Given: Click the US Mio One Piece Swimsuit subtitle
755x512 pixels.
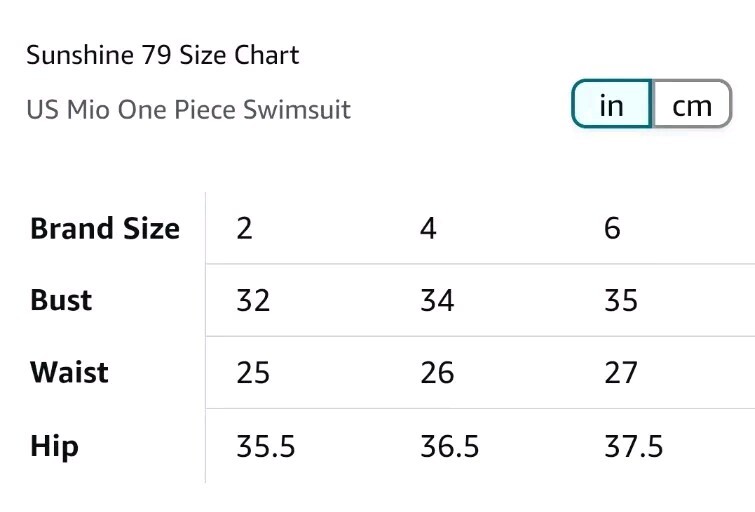Looking at the screenshot, I should pyautogui.click(x=188, y=109).
